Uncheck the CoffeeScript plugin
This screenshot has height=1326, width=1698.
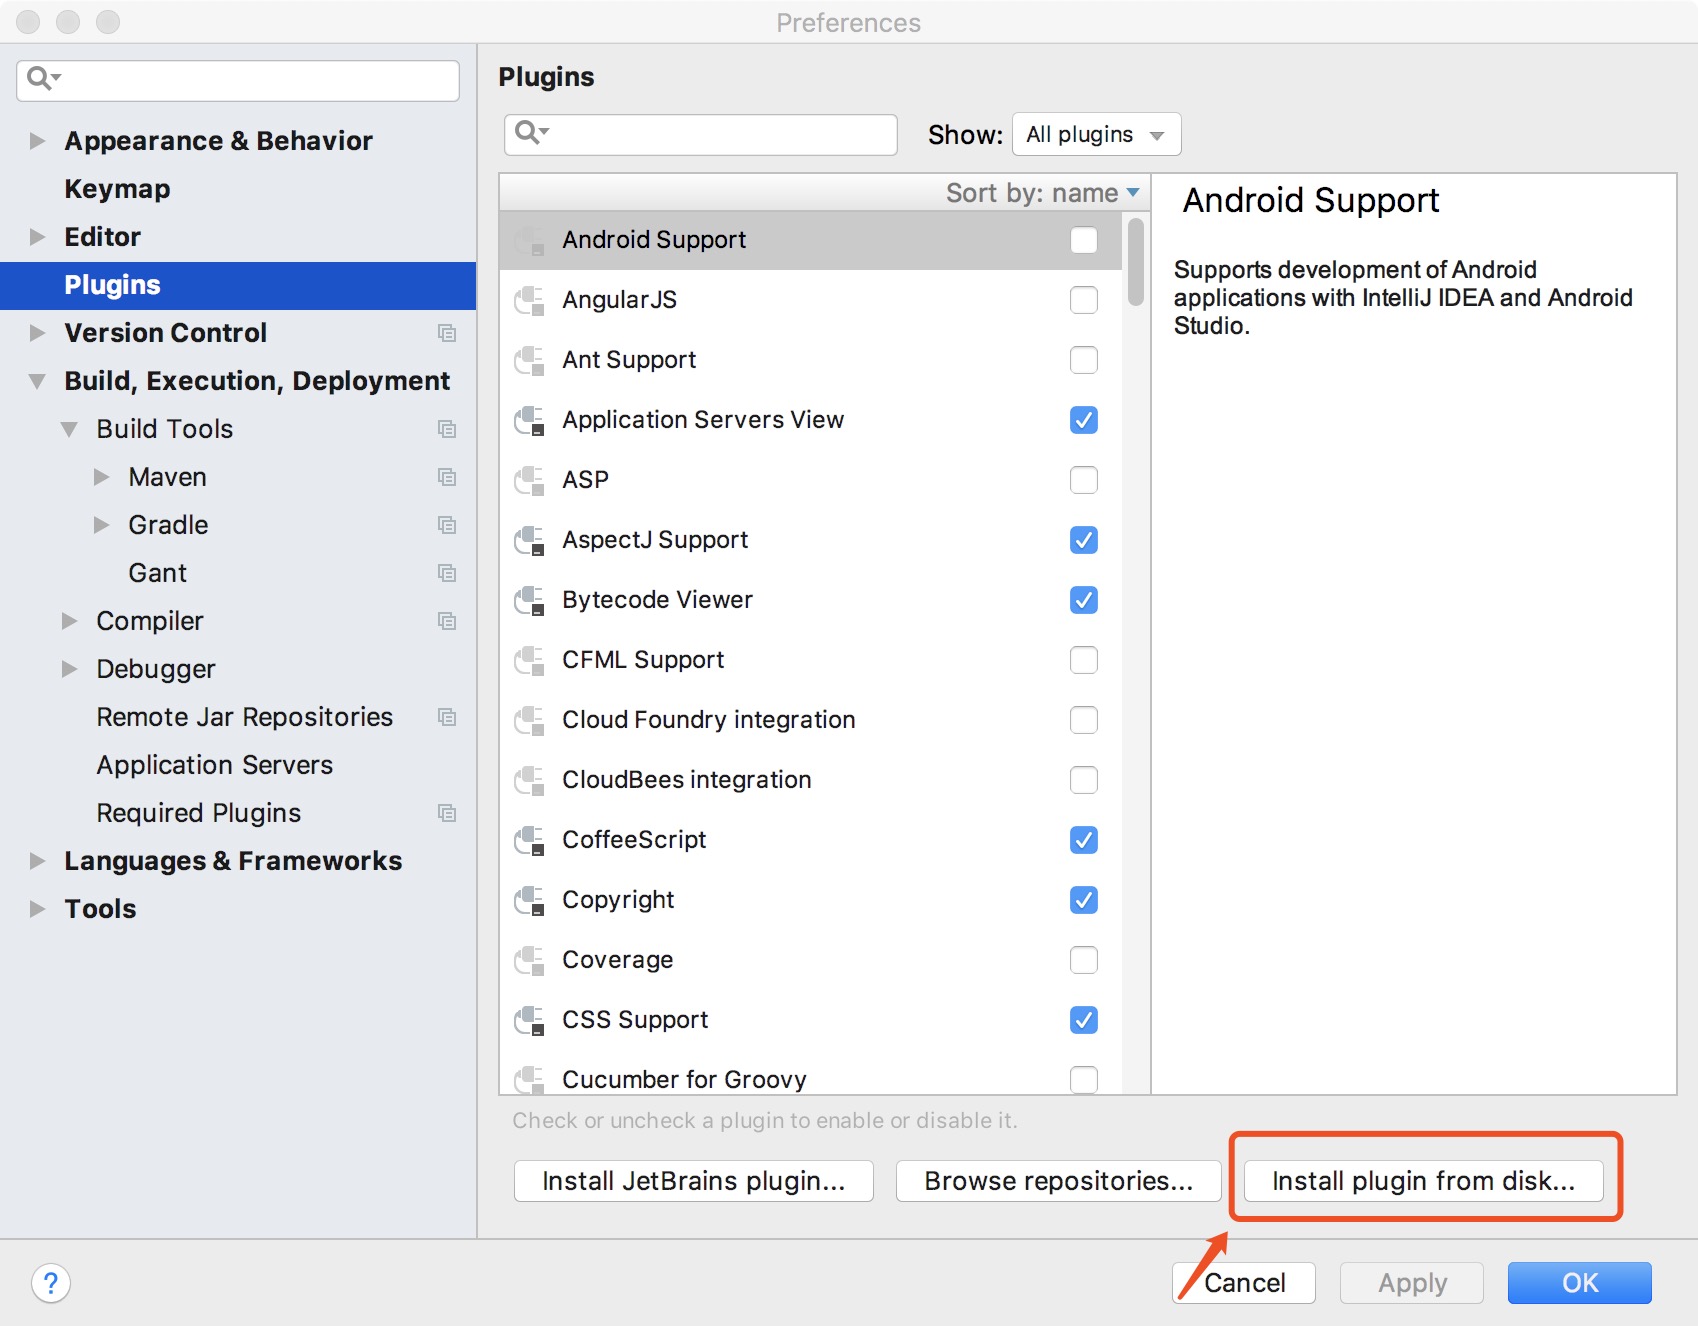pyautogui.click(x=1084, y=840)
